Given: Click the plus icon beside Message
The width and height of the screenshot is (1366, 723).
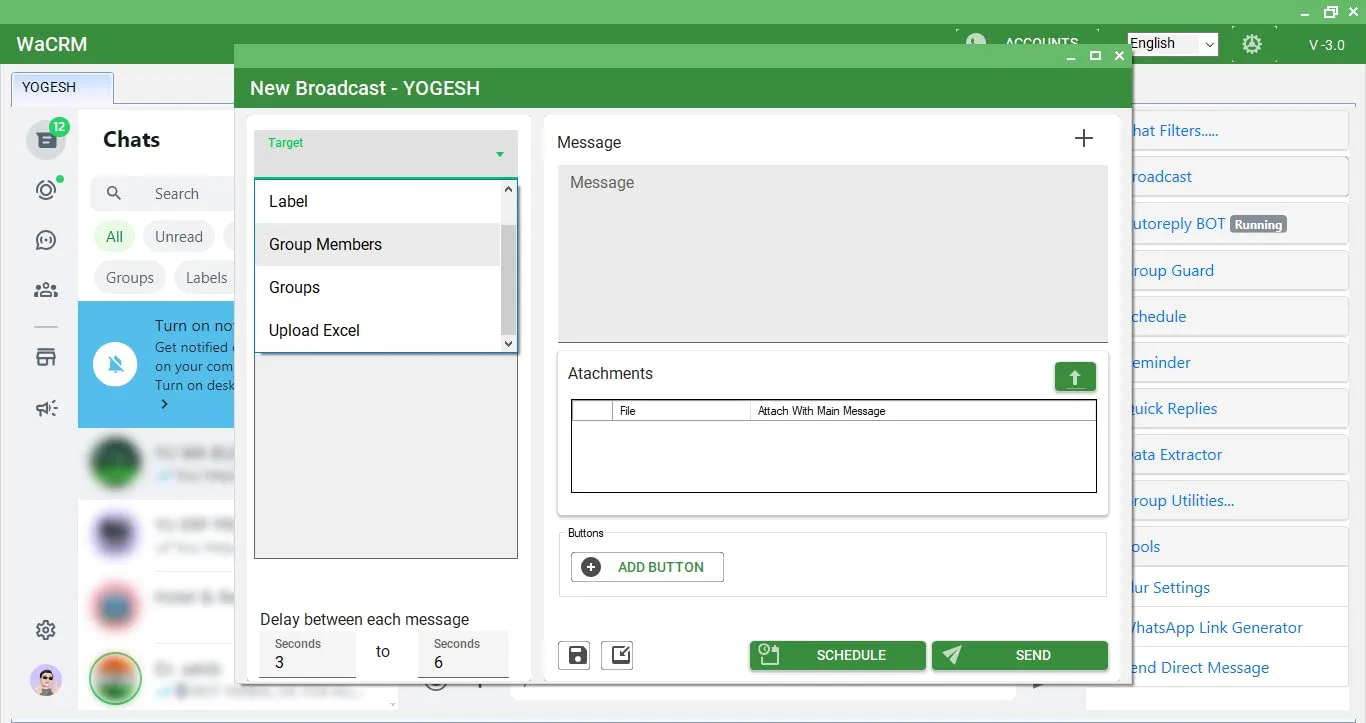Looking at the screenshot, I should click(1083, 139).
